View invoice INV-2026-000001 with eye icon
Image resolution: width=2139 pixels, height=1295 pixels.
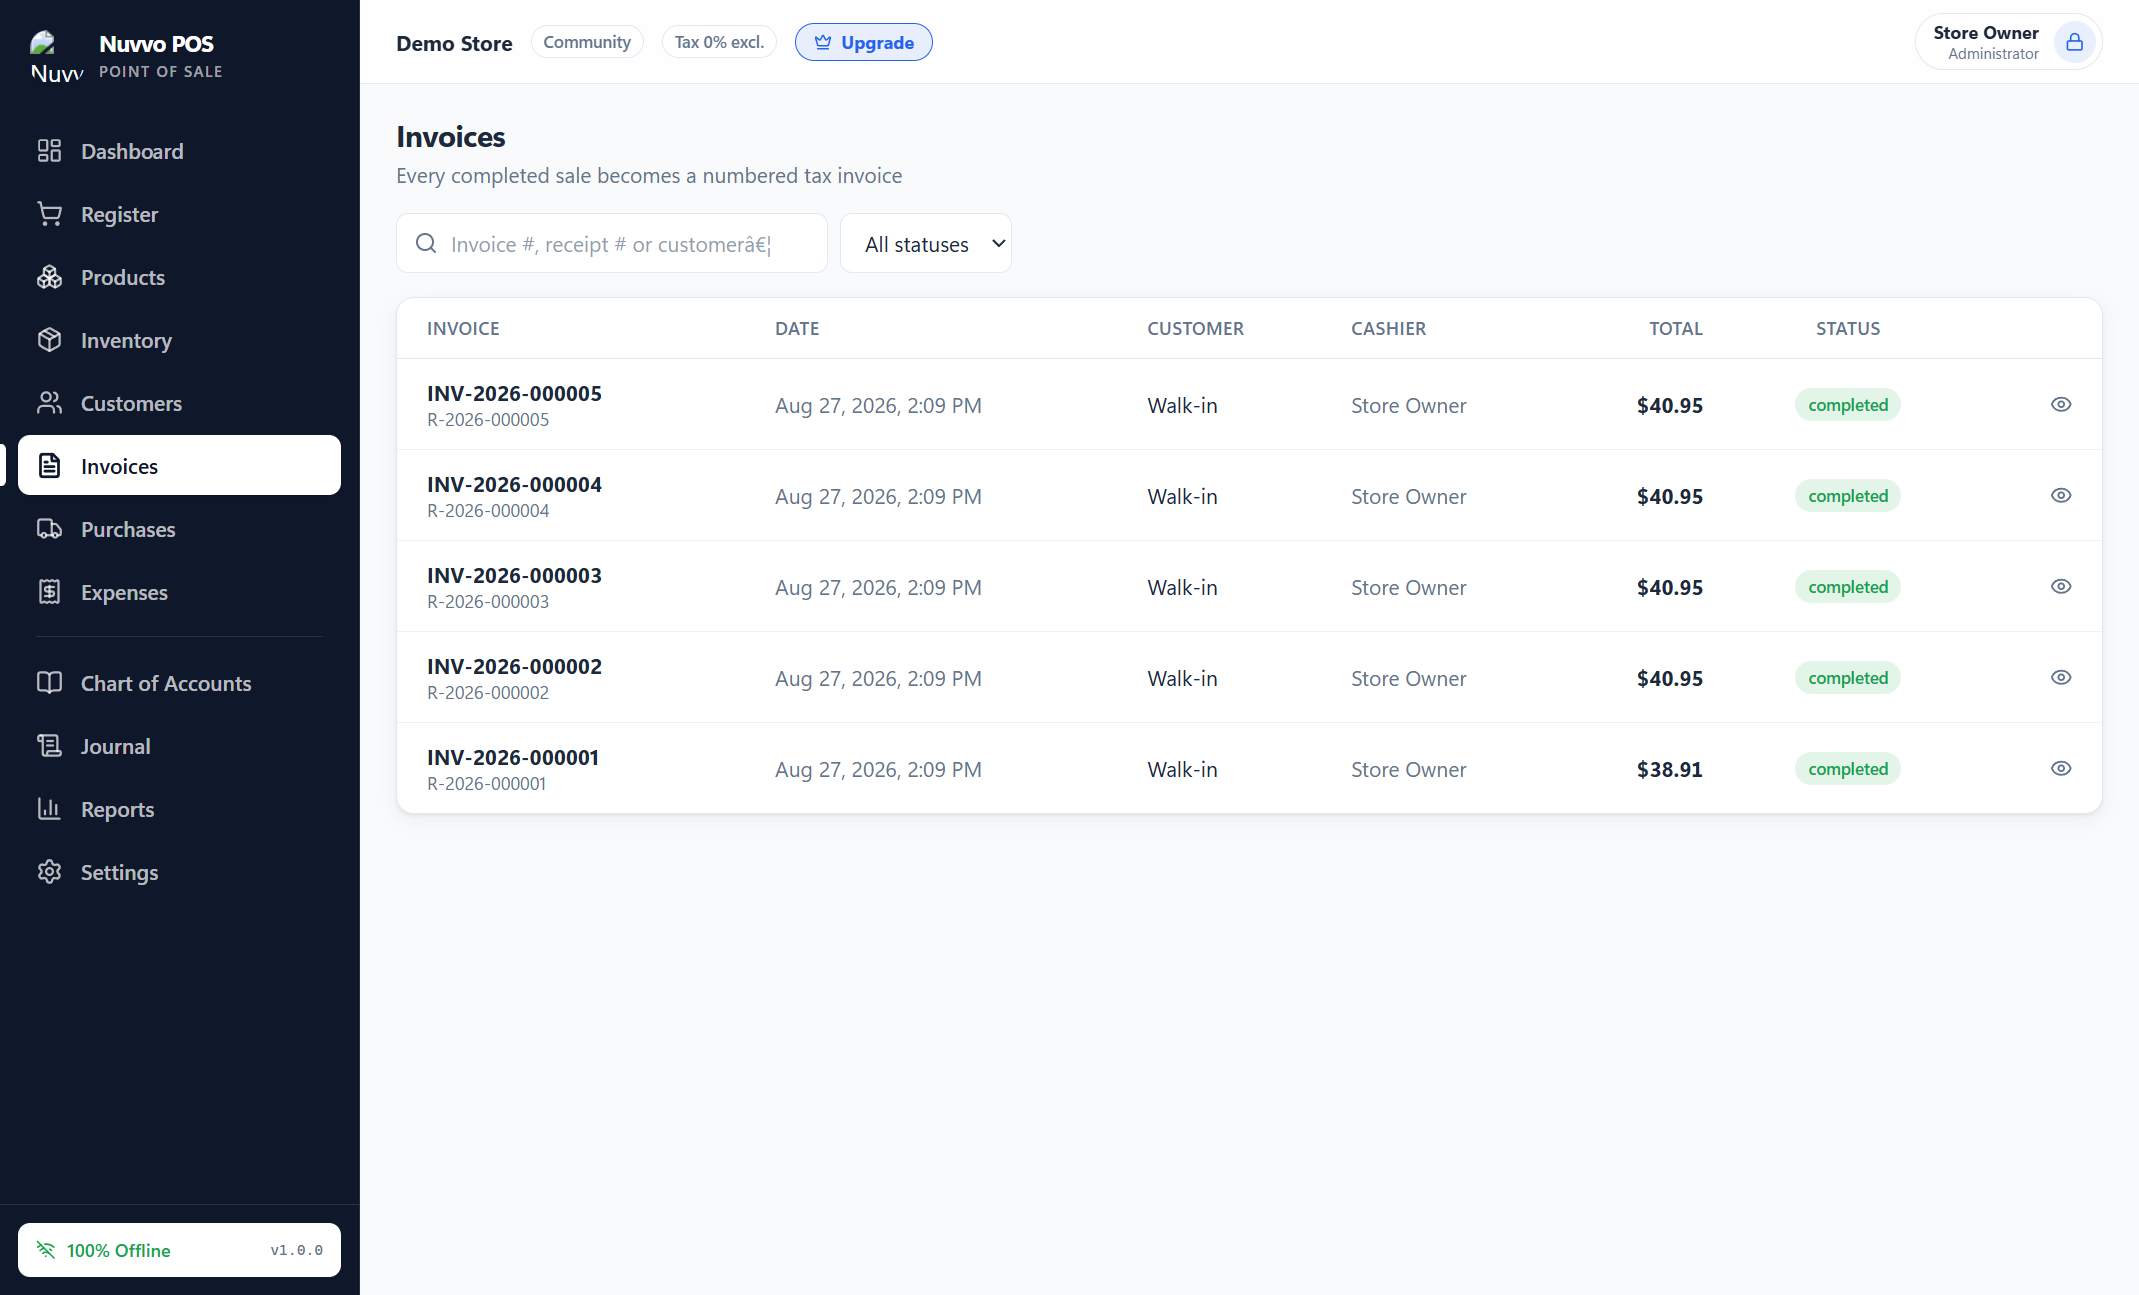2061,768
